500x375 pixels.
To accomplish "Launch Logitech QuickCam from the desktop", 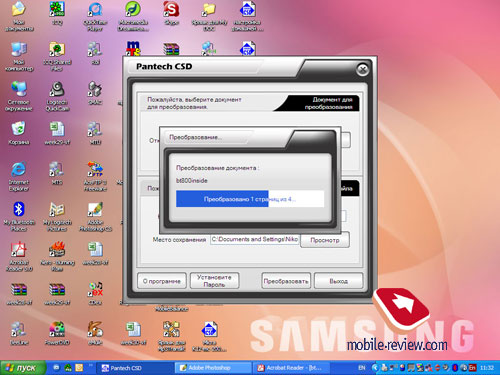I will pos(57,96).
